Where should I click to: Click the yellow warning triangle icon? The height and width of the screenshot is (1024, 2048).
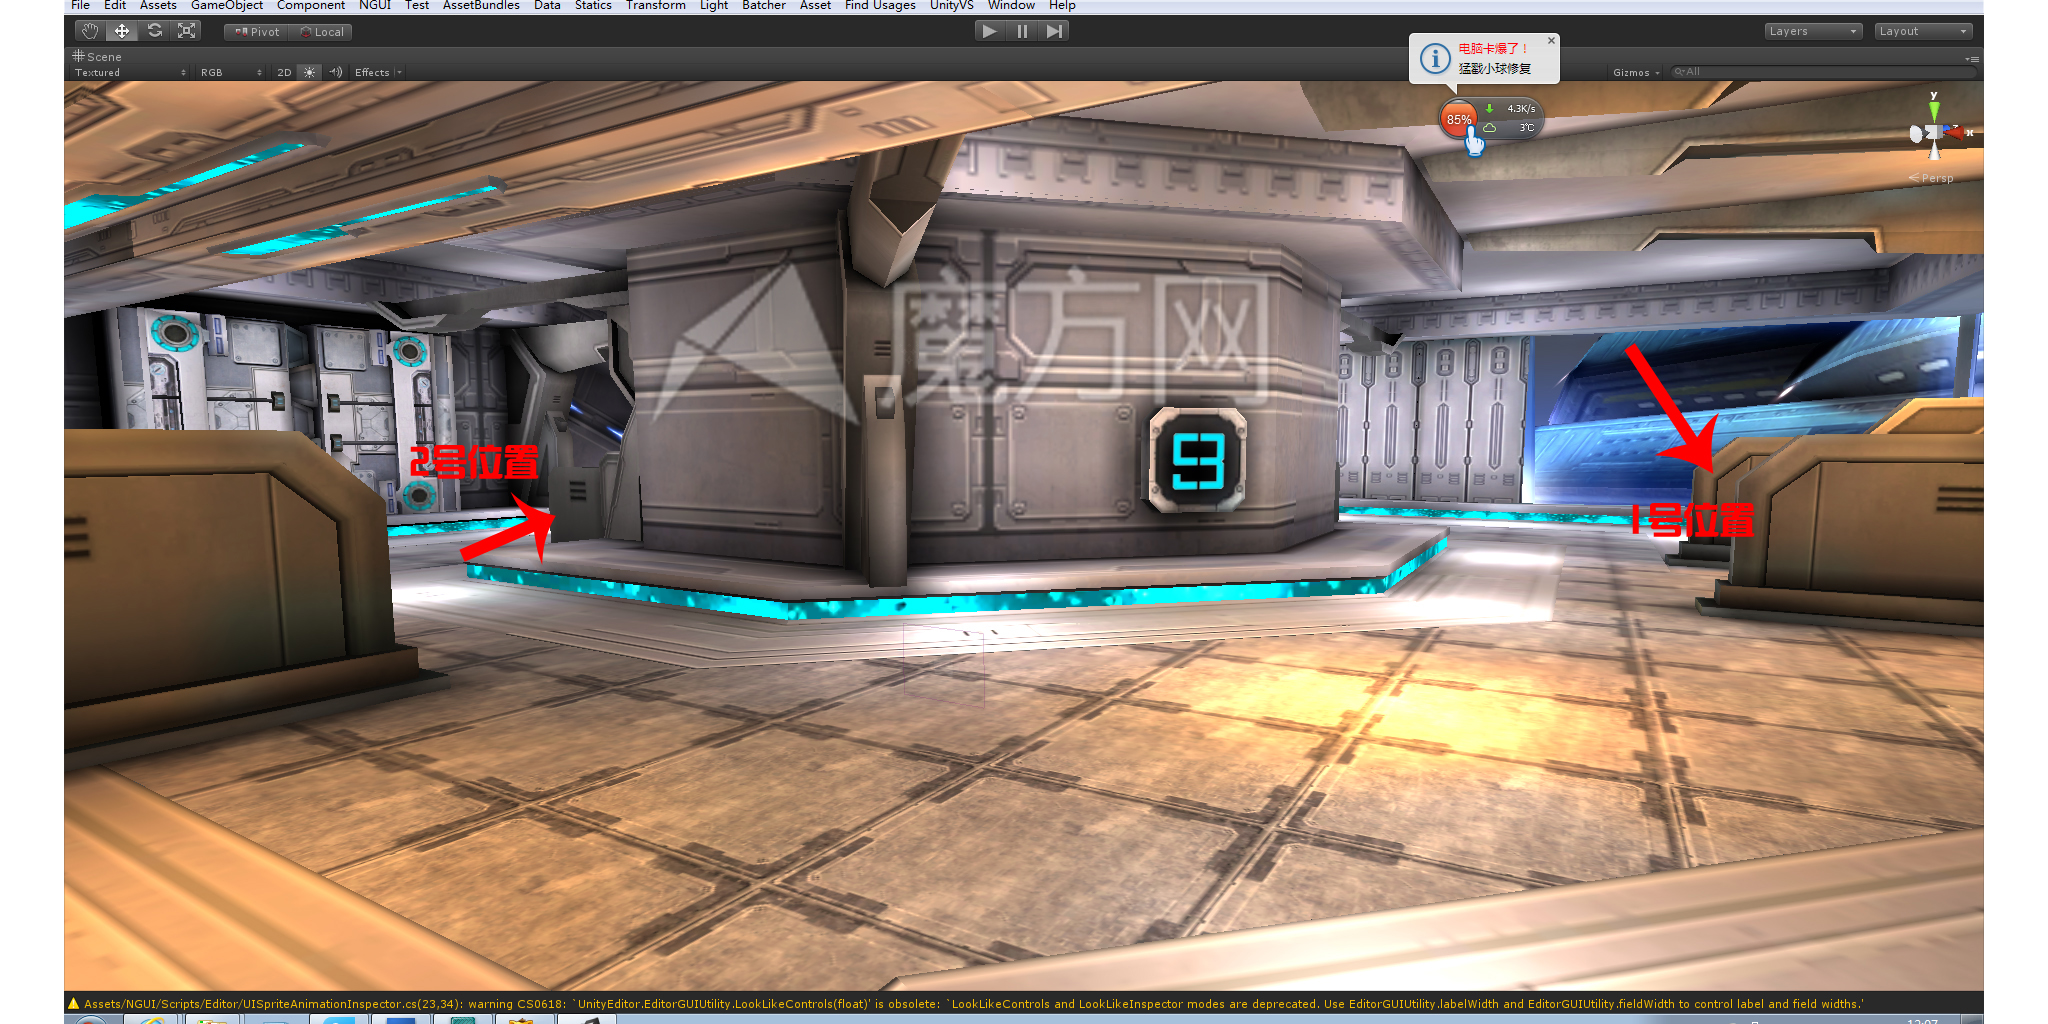73,1003
